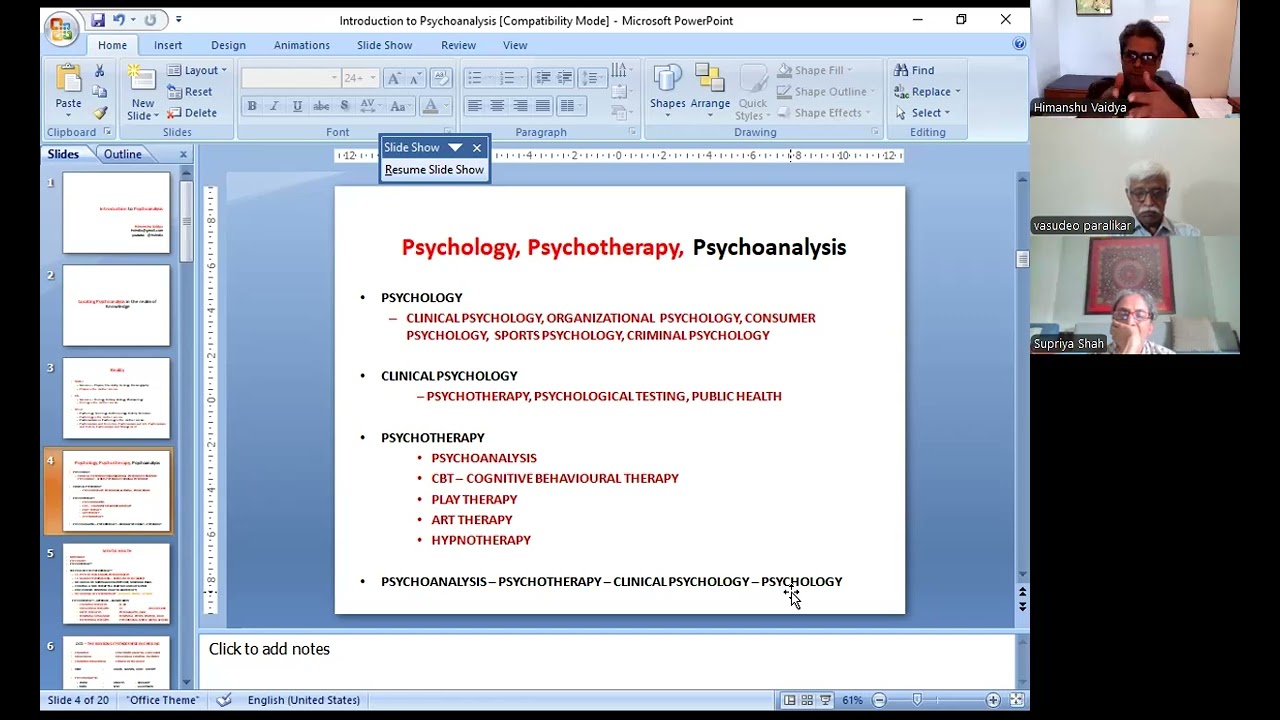Click the Clear All Formatting icon
The height and width of the screenshot is (720, 1280).
(440, 78)
